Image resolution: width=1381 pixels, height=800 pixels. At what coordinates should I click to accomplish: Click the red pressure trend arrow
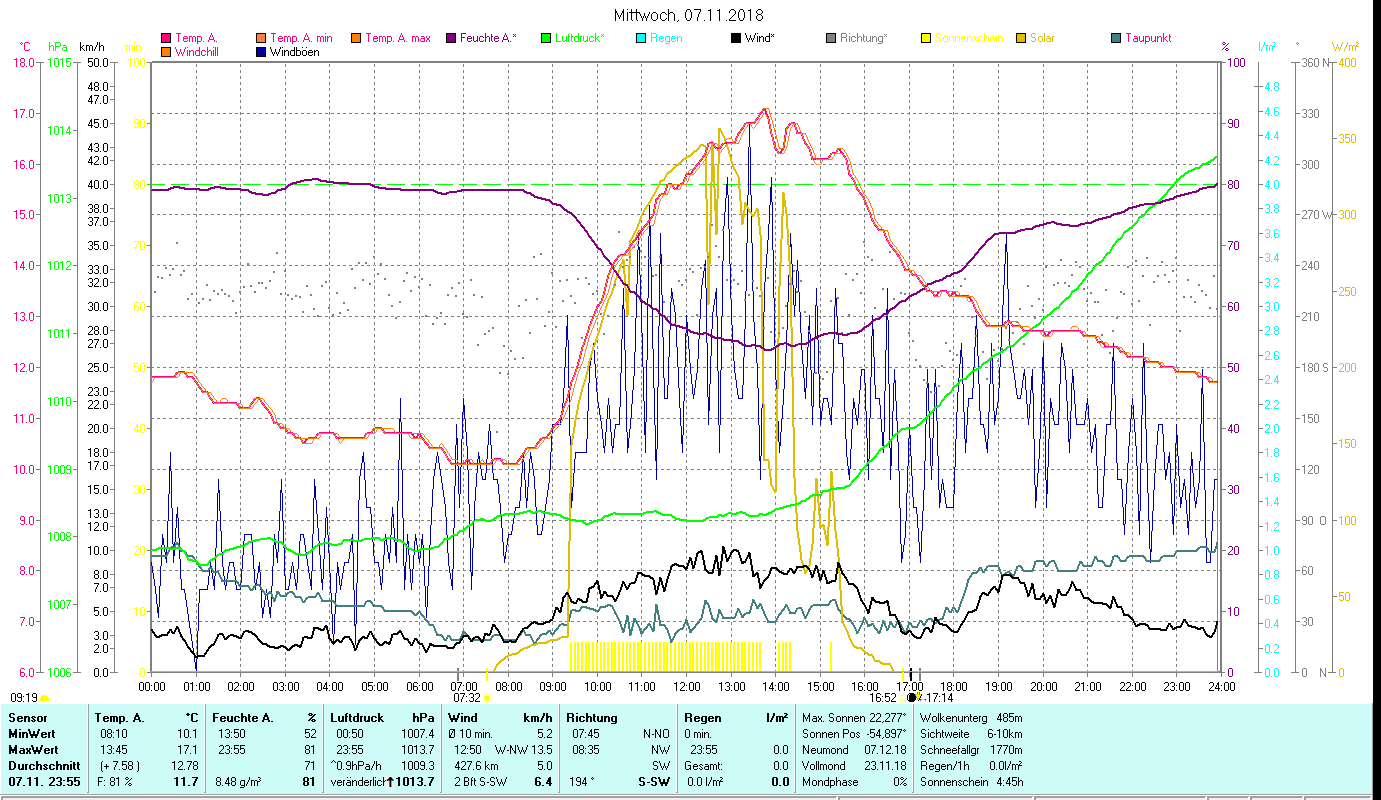tap(390, 782)
